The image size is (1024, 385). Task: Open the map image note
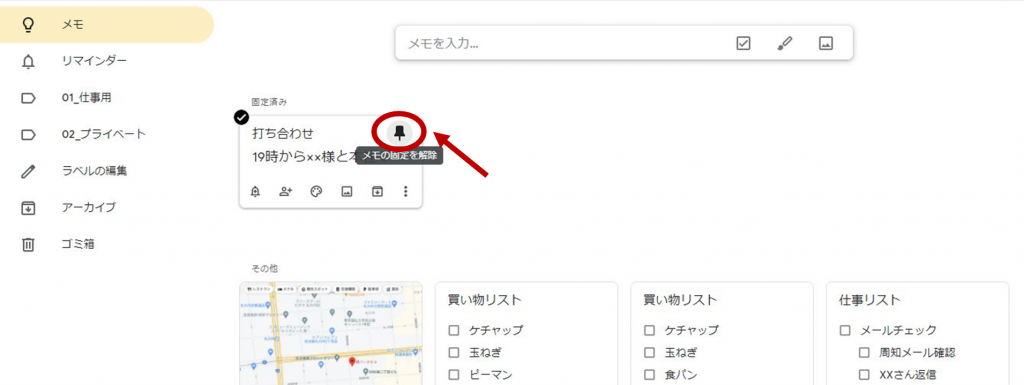(331, 333)
